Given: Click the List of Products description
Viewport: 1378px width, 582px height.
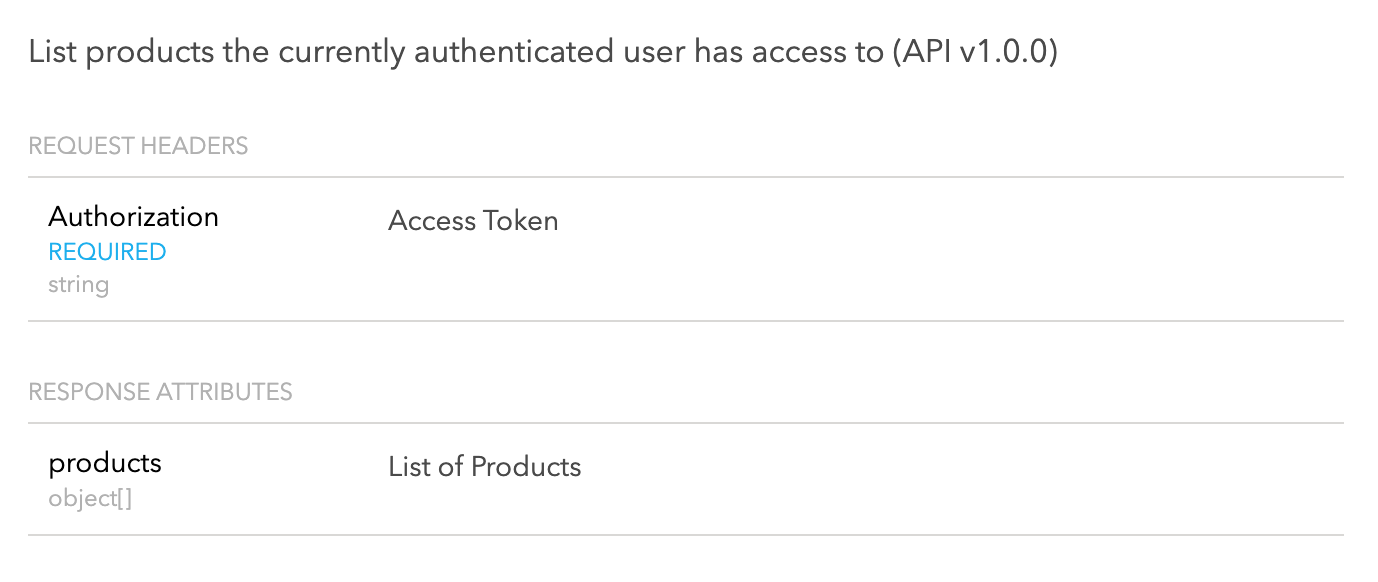Looking at the screenshot, I should (x=484, y=467).
